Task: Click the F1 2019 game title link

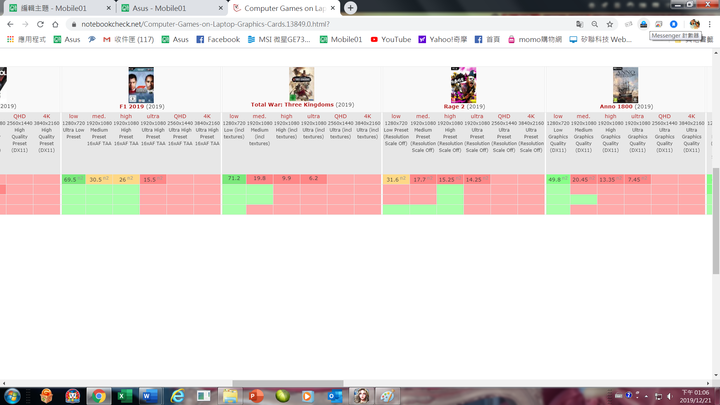Action: coord(132,107)
